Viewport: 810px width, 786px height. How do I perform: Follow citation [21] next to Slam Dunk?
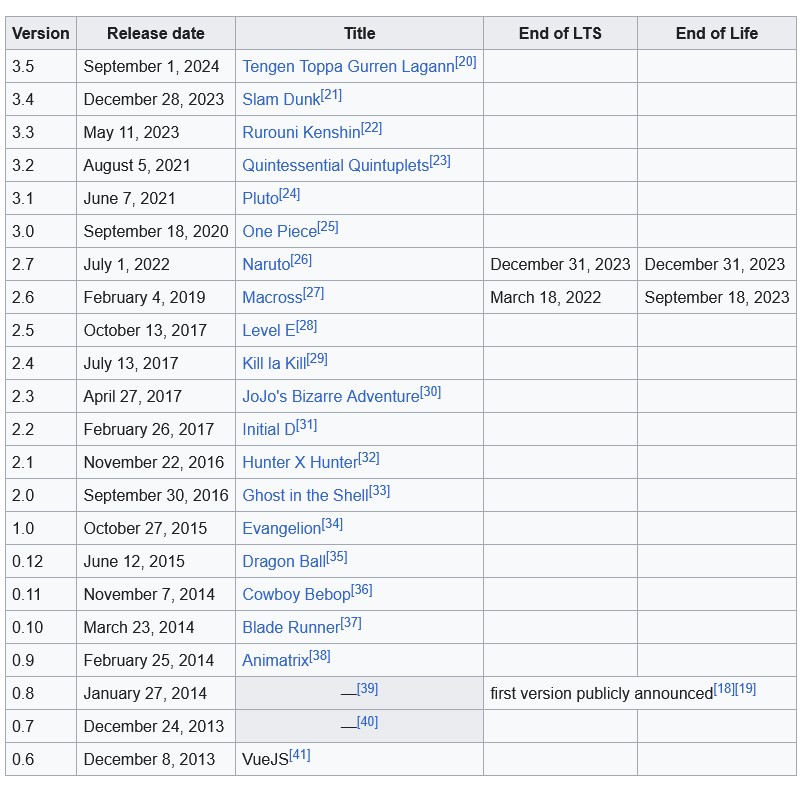coord(331,95)
